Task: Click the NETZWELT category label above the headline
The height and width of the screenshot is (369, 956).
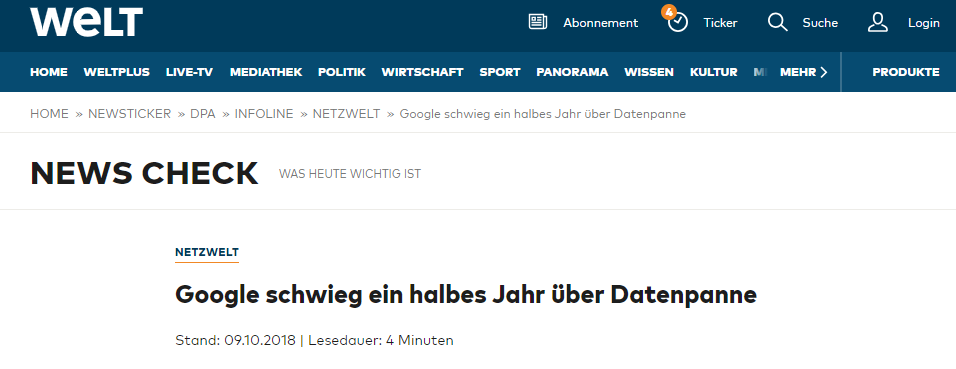Action: click(x=207, y=252)
